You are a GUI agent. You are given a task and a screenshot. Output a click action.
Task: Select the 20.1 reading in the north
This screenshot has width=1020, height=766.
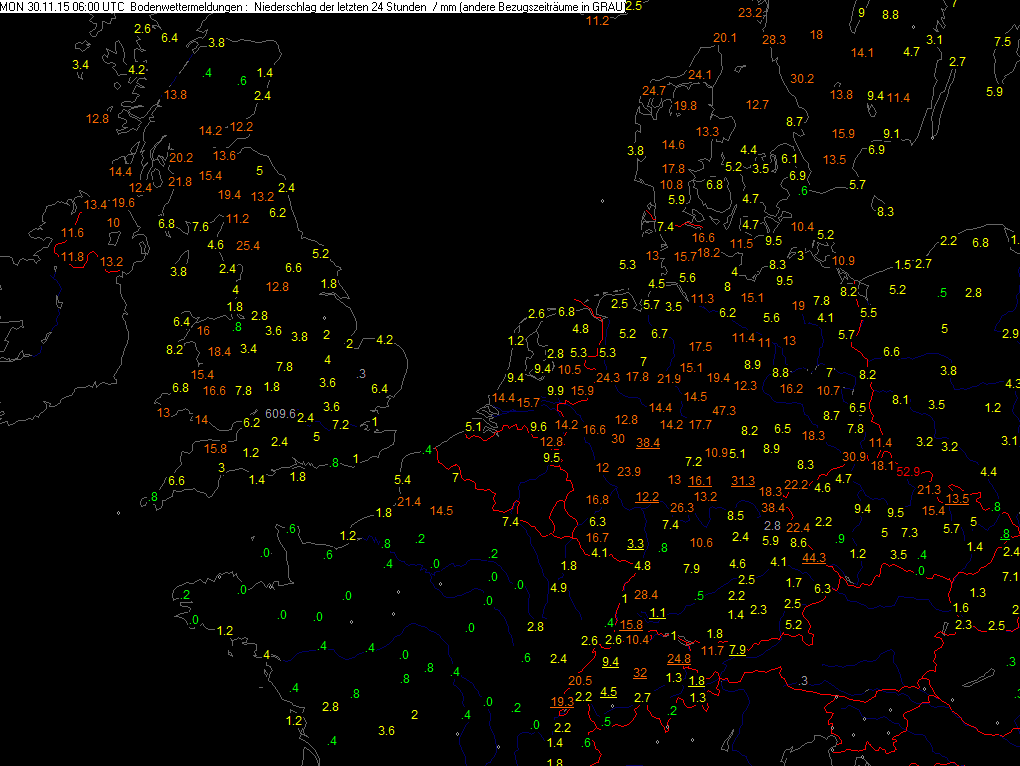[724, 38]
